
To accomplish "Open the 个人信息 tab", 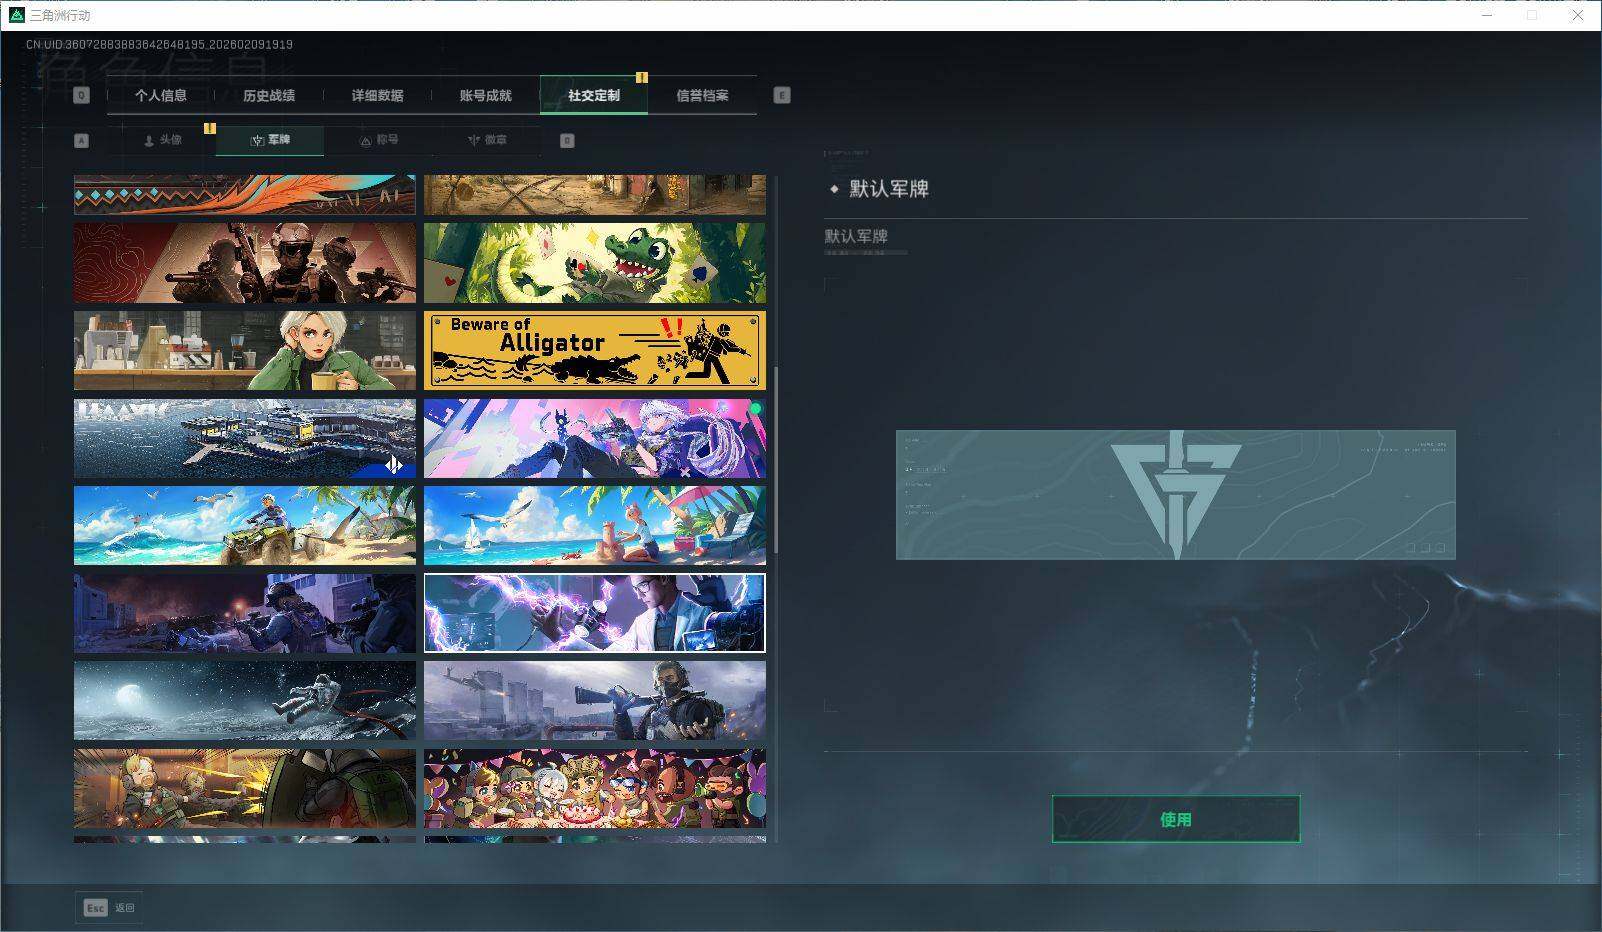I will pyautogui.click(x=161, y=95).
